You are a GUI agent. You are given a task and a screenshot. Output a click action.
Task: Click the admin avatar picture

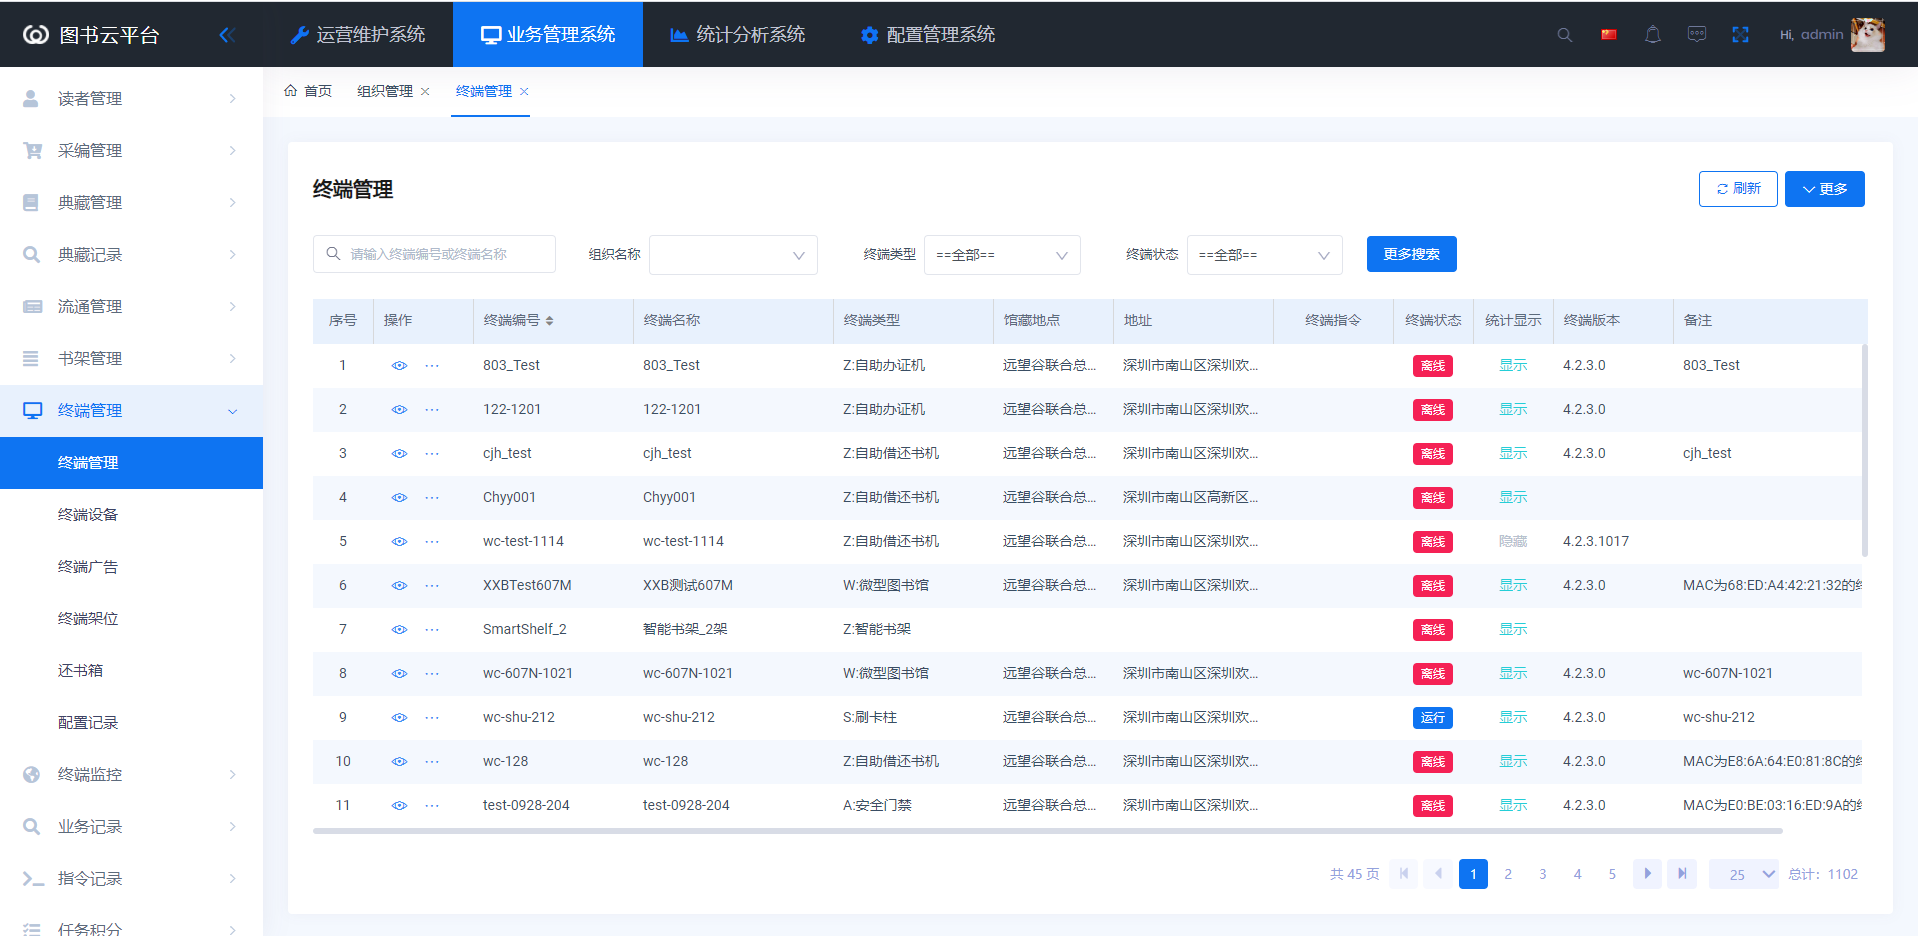coord(1867,35)
